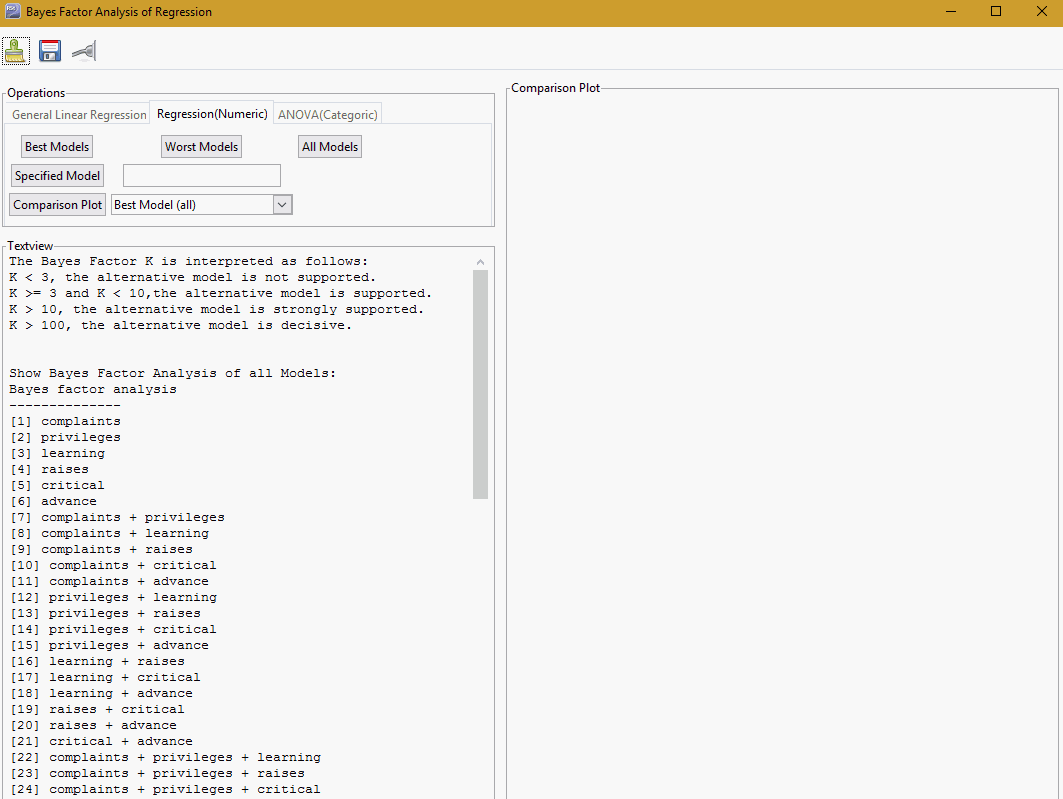Click model line '[14] privileges + critical'
This screenshot has height=799, width=1063.
tap(113, 630)
